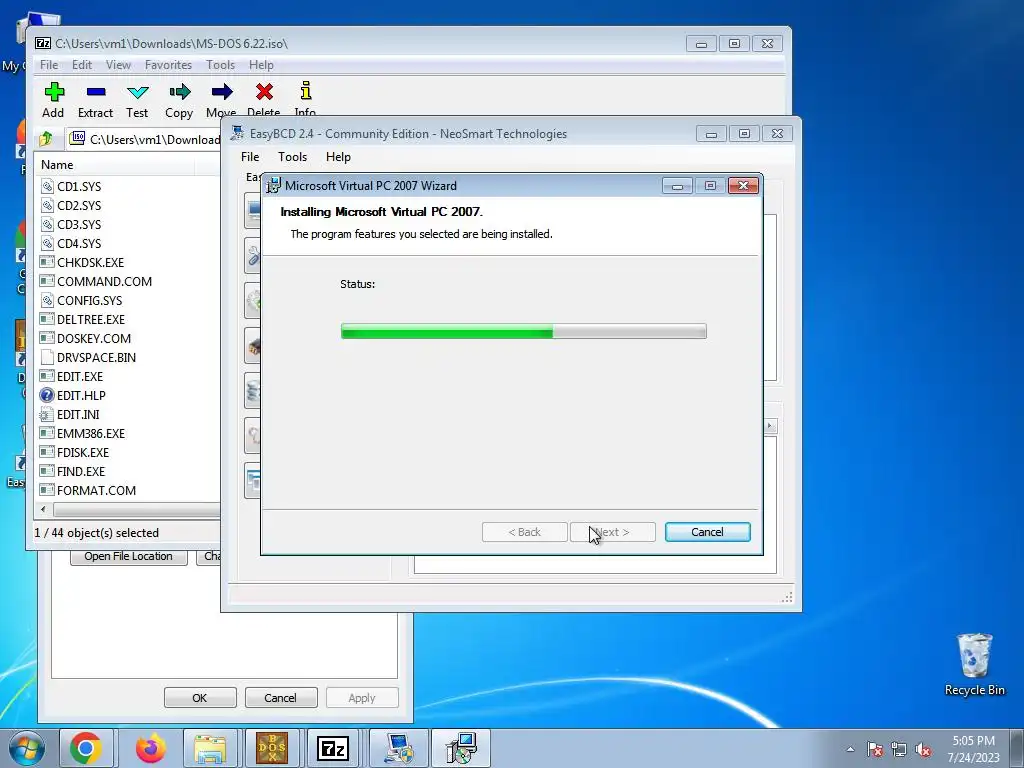Open the EasyBCD Help menu
1024x768 pixels.
pyautogui.click(x=338, y=157)
